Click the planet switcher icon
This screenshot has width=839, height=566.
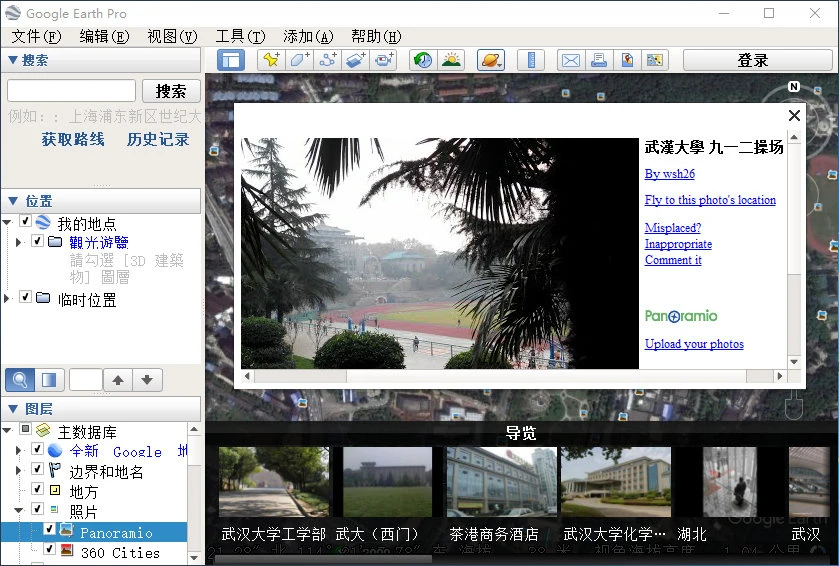pyautogui.click(x=491, y=60)
